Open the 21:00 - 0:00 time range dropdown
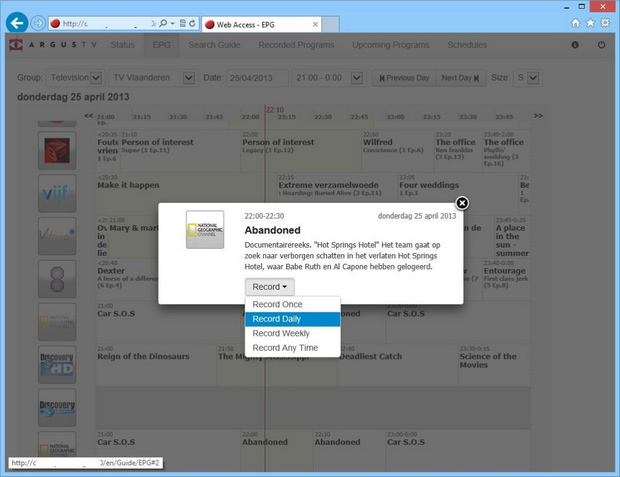620x477 pixels. tap(329, 78)
